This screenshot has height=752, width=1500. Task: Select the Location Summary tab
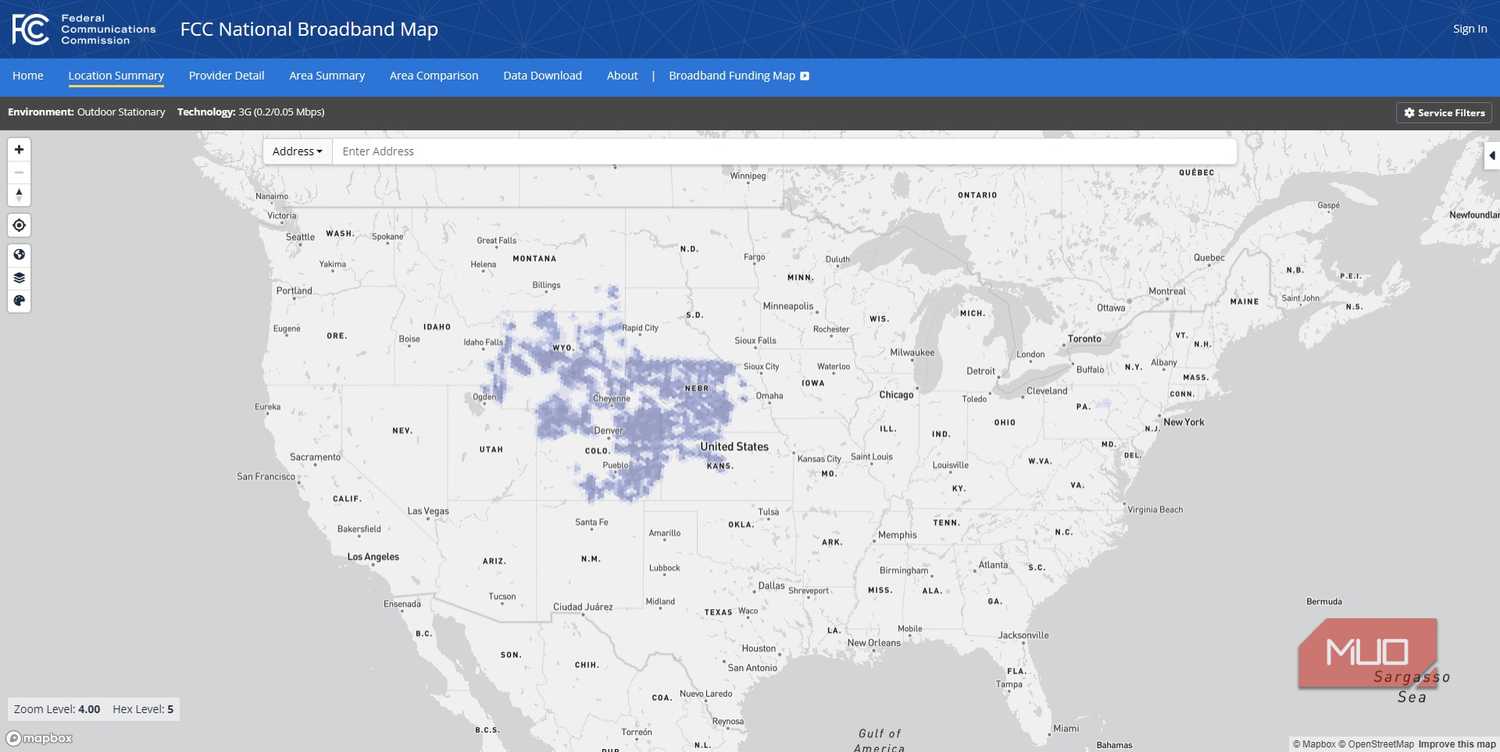point(116,76)
